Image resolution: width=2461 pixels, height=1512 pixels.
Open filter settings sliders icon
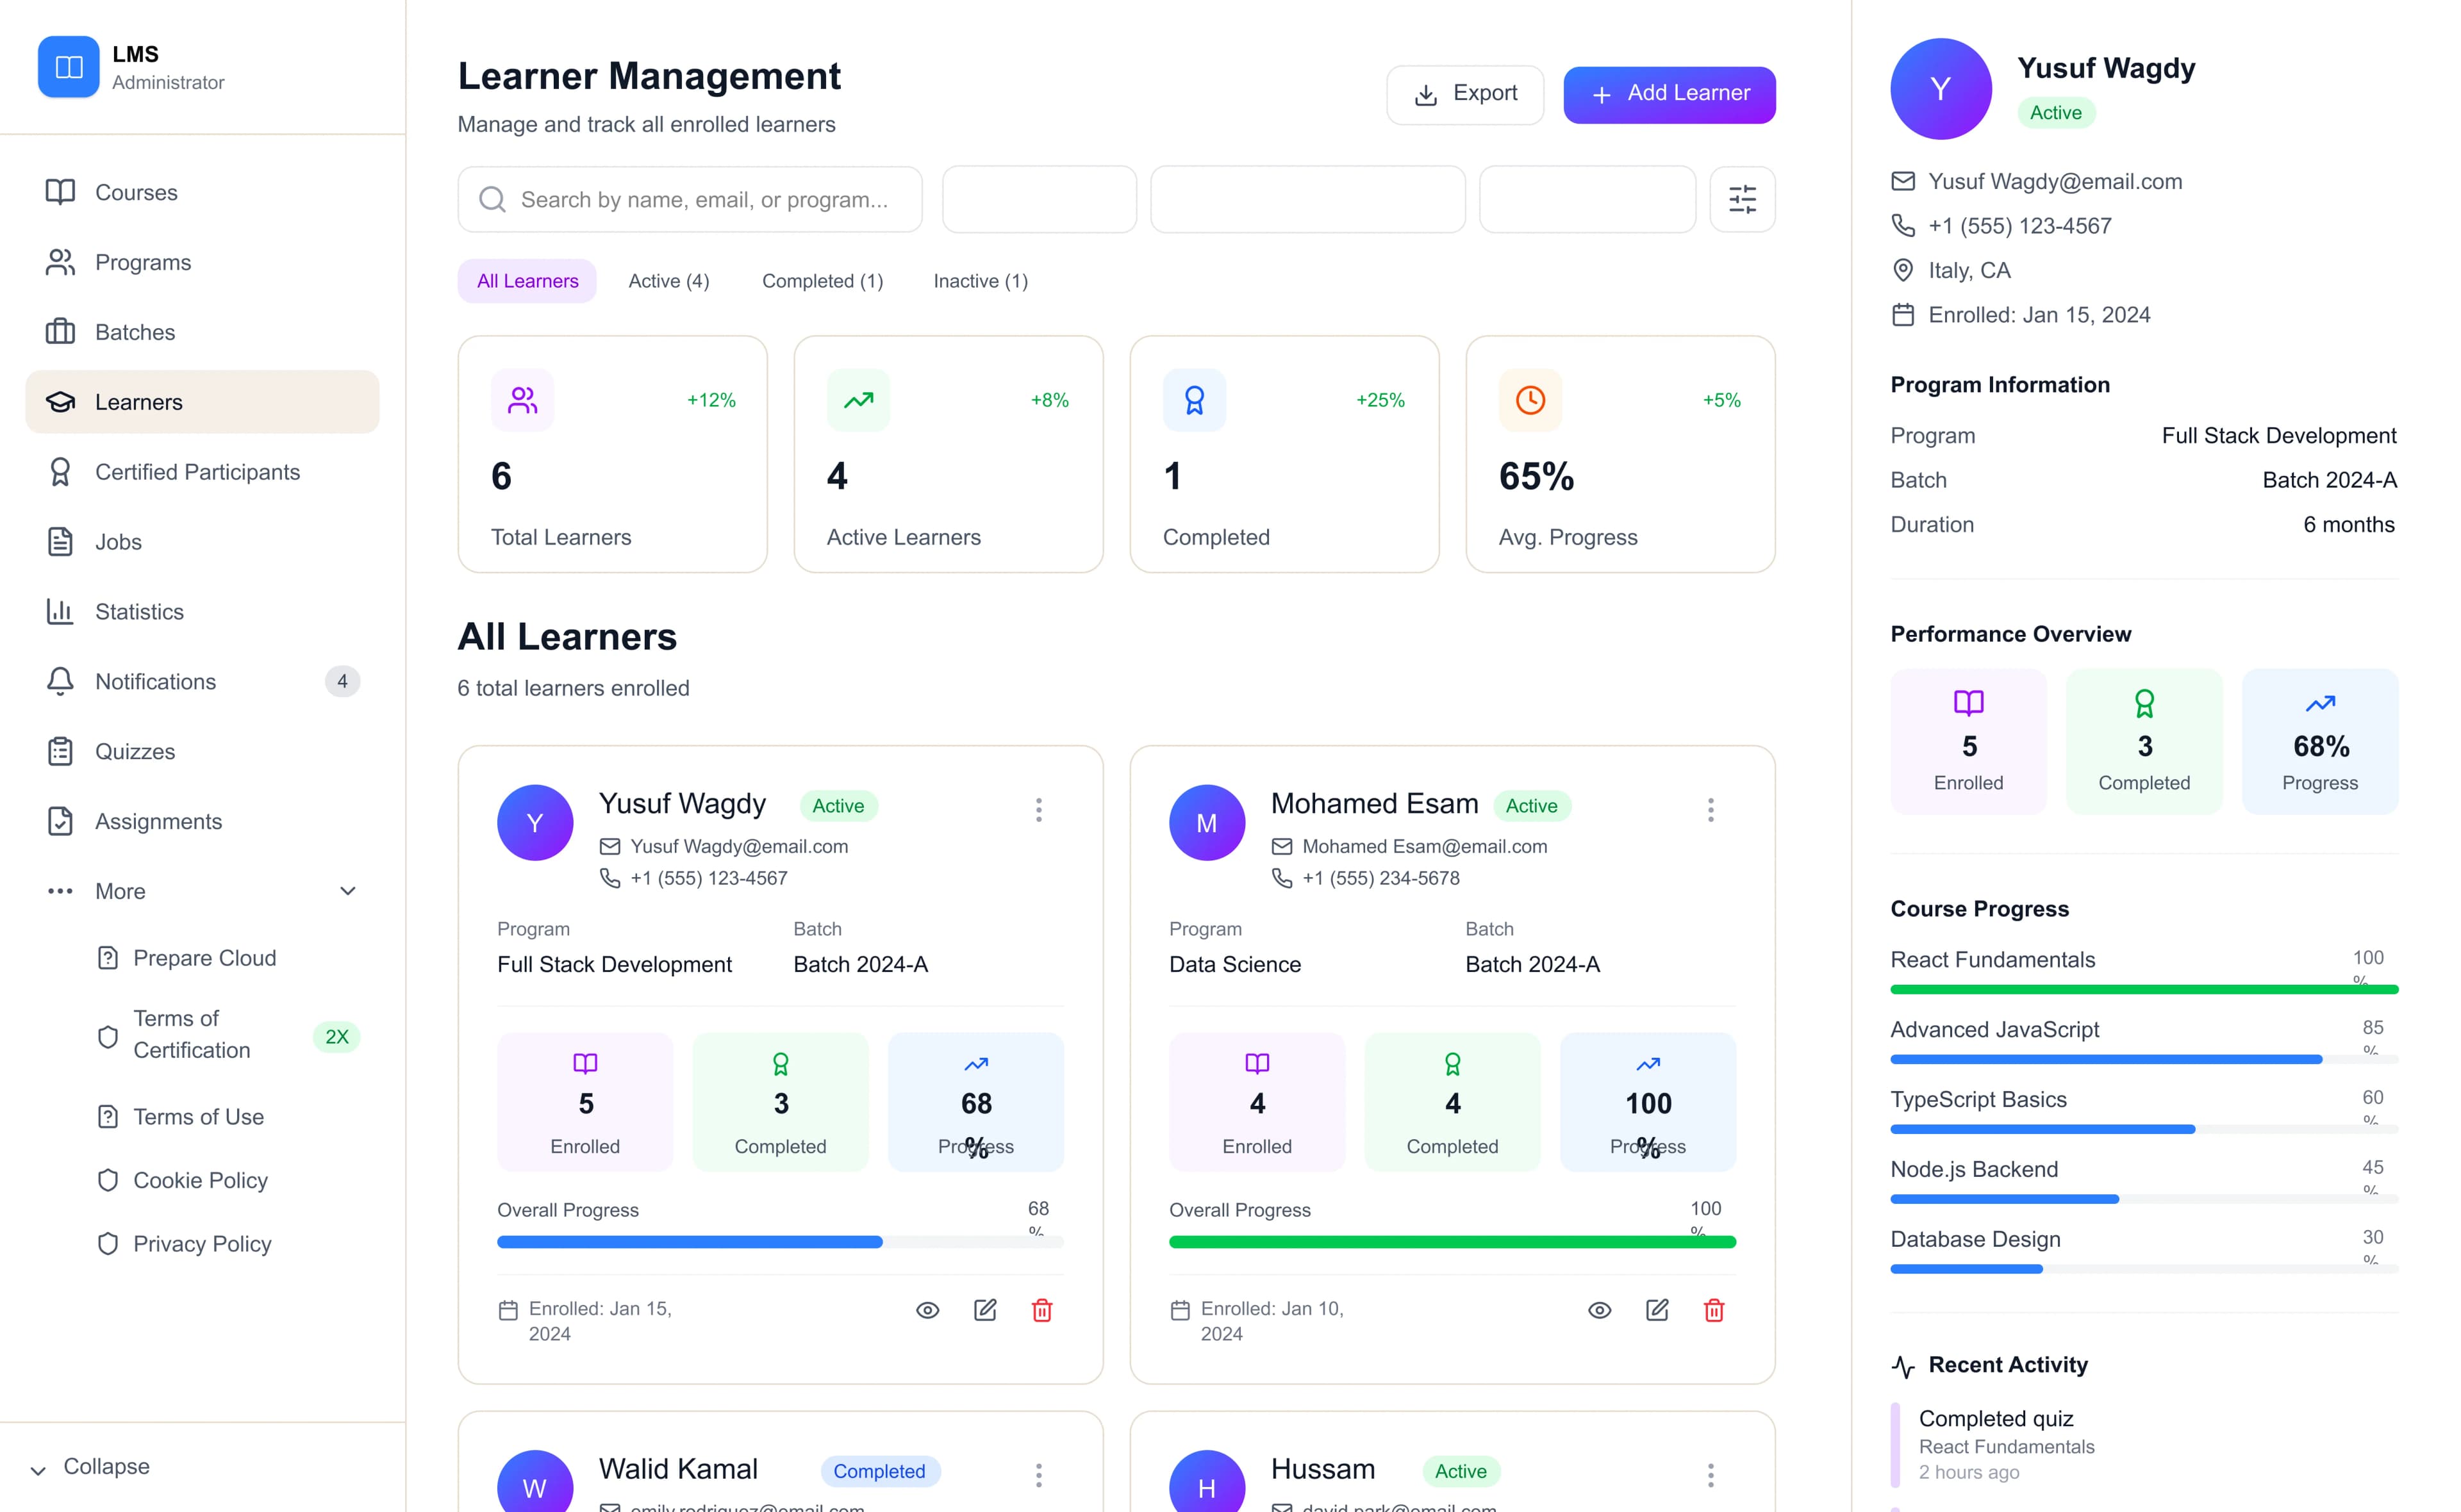[x=1741, y=199]
